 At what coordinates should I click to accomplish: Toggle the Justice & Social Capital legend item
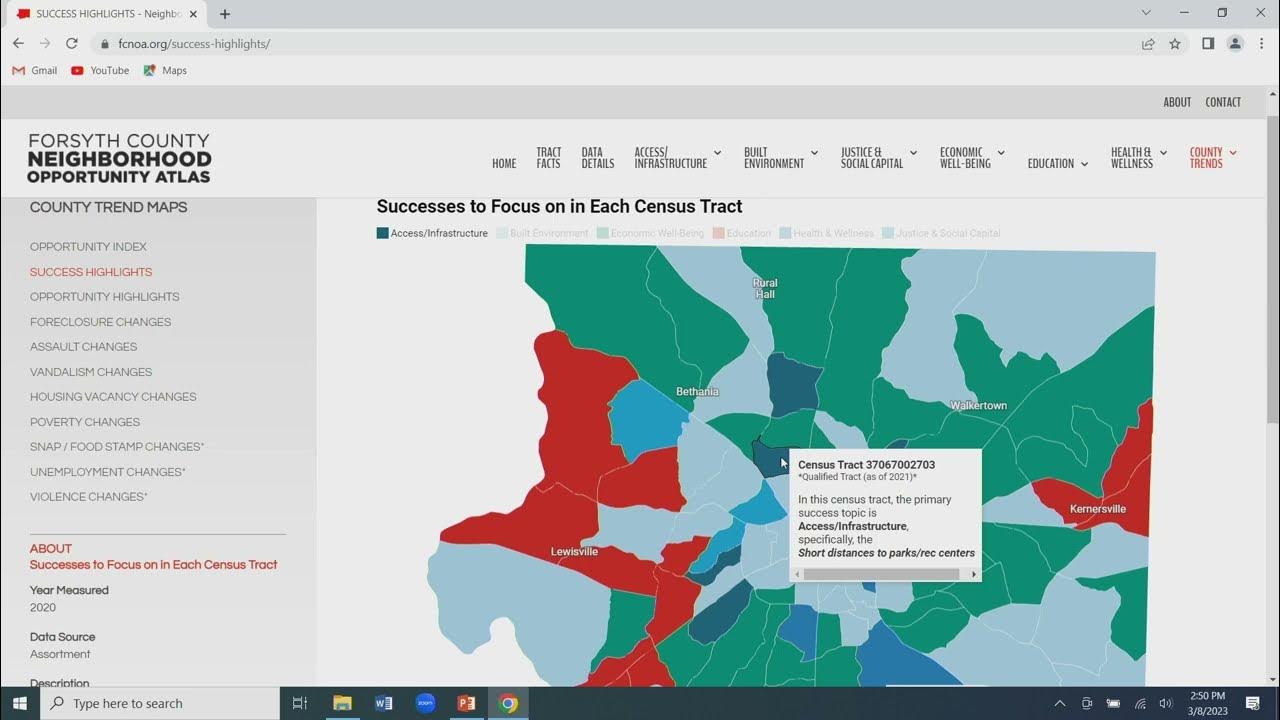click(x=941, y=233)
